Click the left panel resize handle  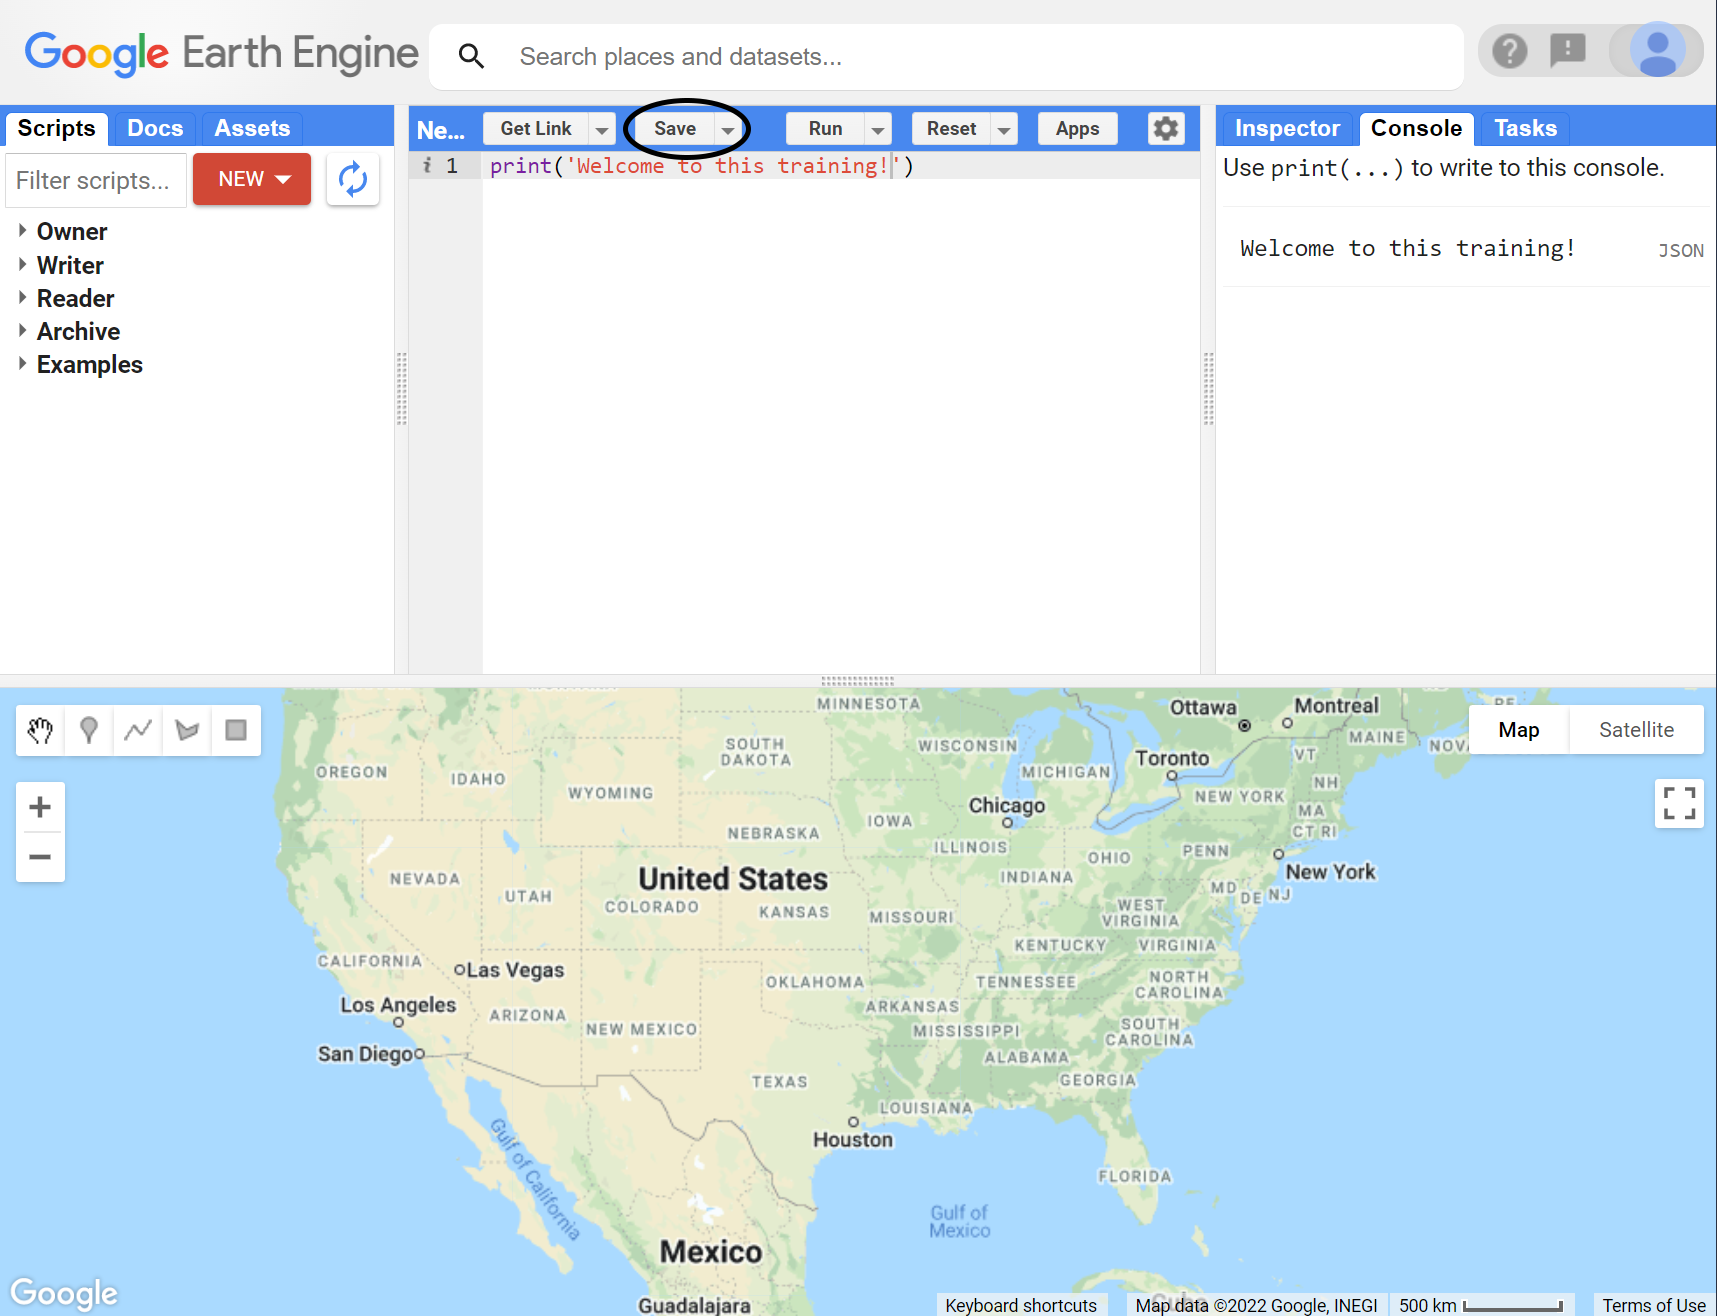[401, 389]
